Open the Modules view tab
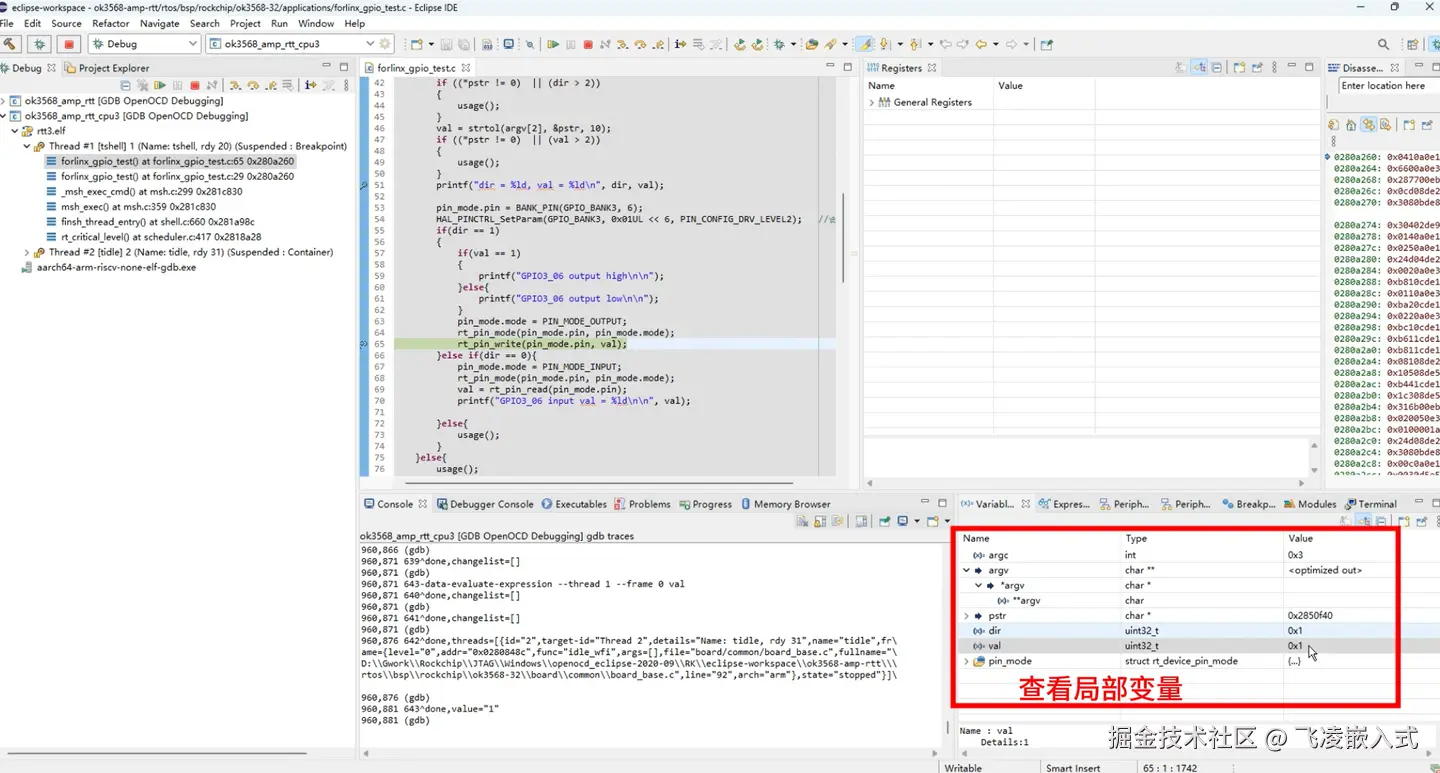 click(1308, 504)
